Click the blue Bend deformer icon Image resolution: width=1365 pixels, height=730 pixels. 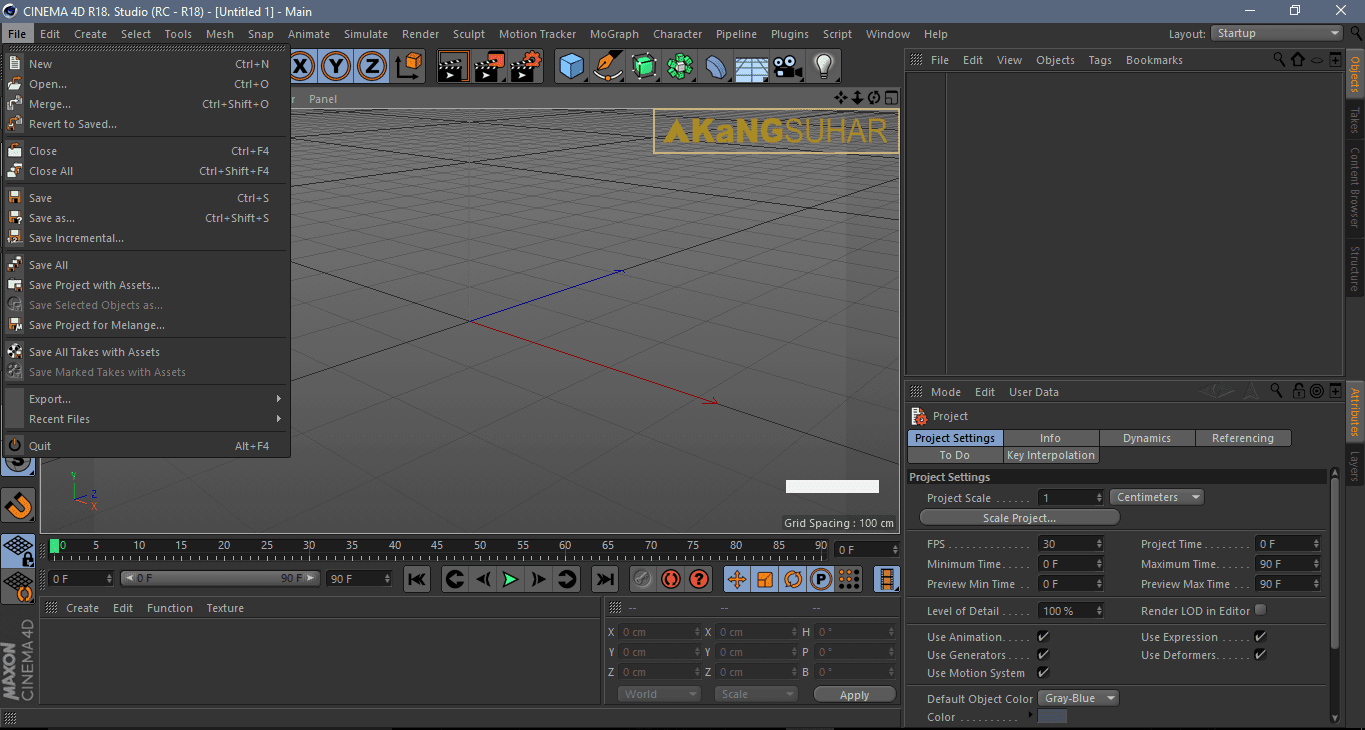[x=716, y=67]
